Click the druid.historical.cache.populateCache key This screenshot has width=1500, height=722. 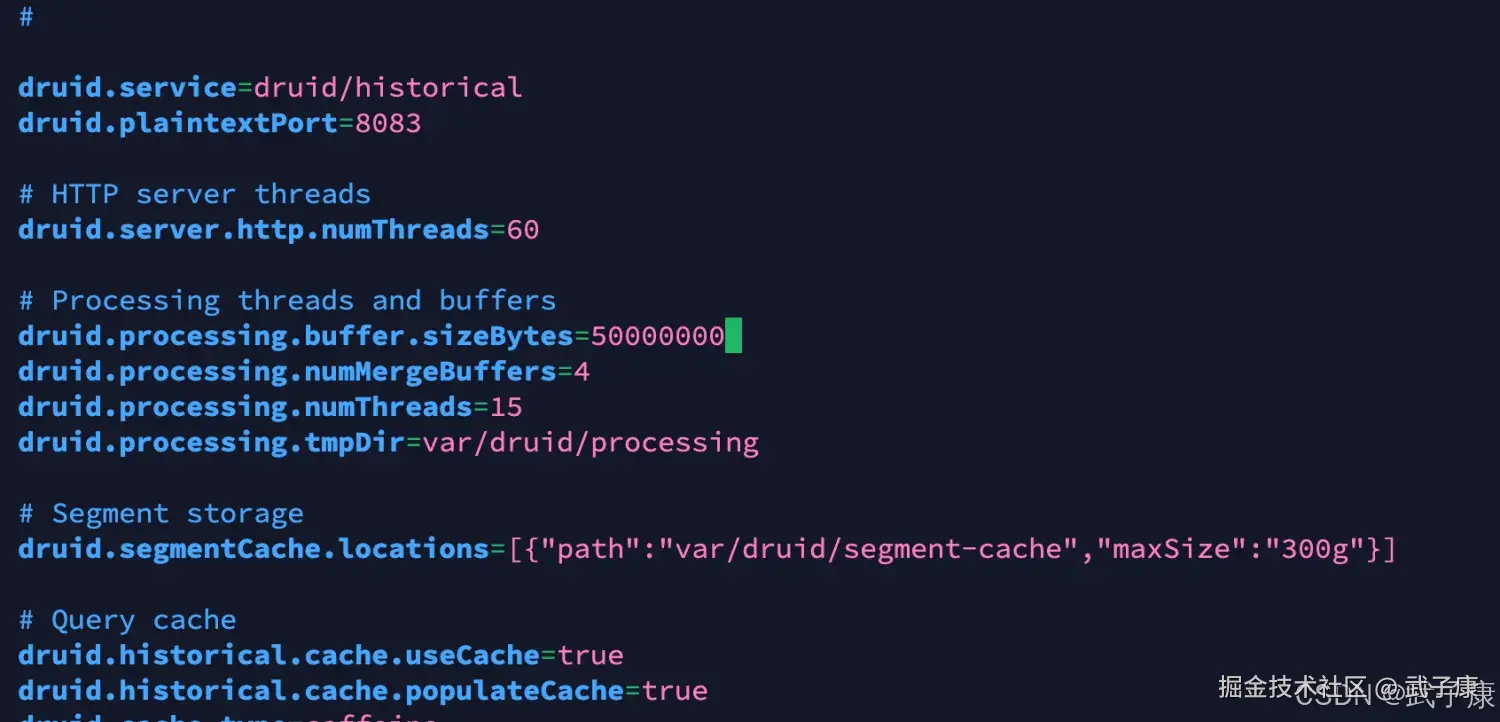point(320,691)
